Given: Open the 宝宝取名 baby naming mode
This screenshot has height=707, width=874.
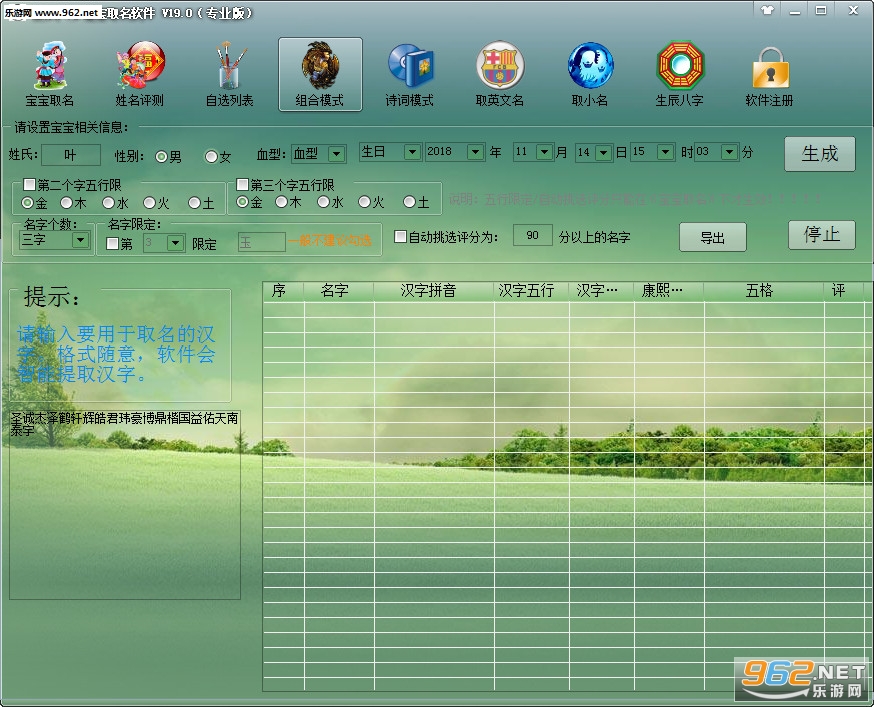Looking at the screenshot, I should pos(50,74).
